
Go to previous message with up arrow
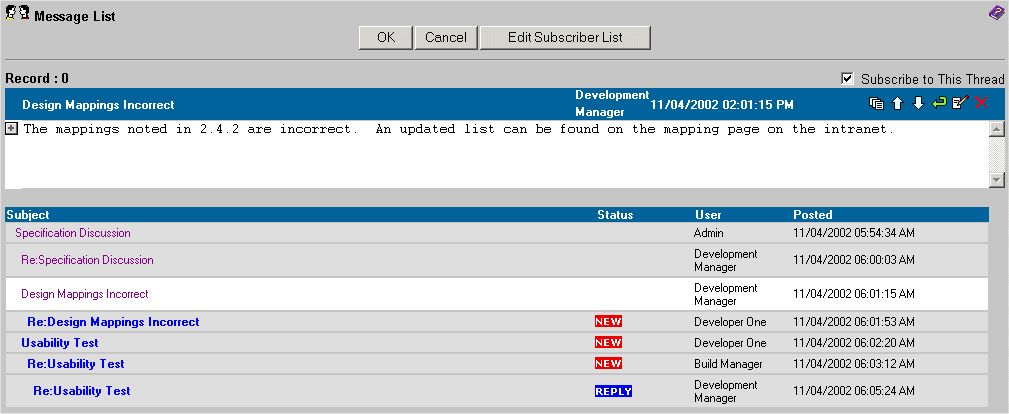(897, 103)
